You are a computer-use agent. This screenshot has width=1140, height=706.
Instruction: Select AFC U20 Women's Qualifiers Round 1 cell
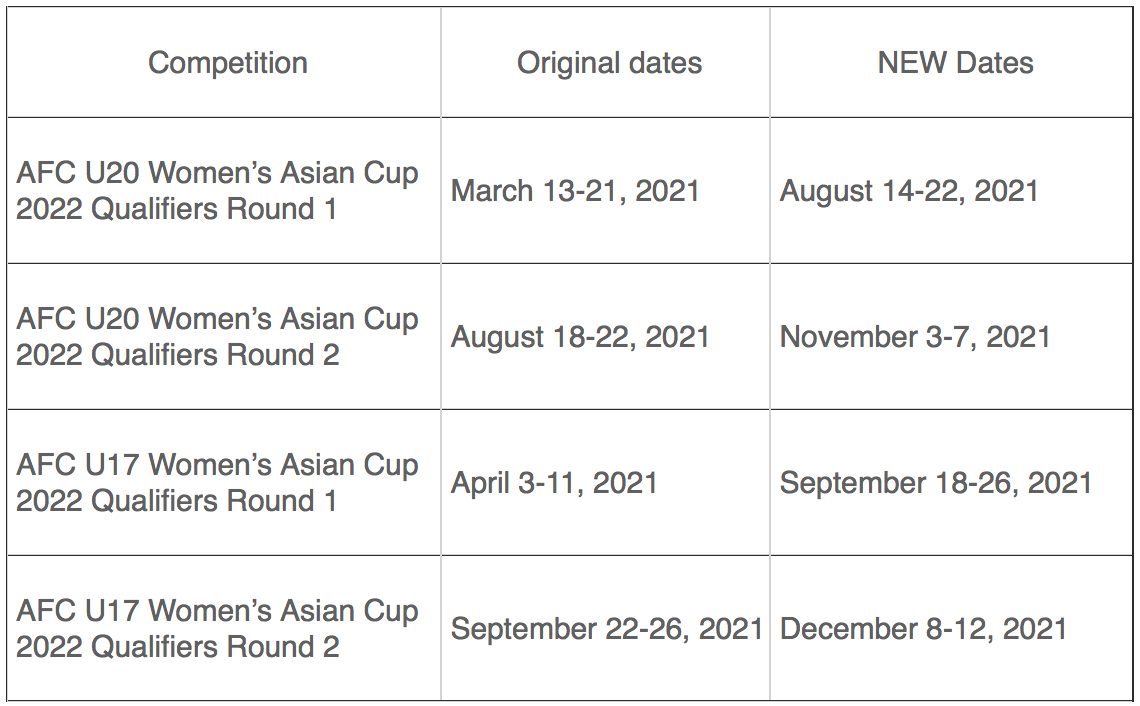coord(224,190)
